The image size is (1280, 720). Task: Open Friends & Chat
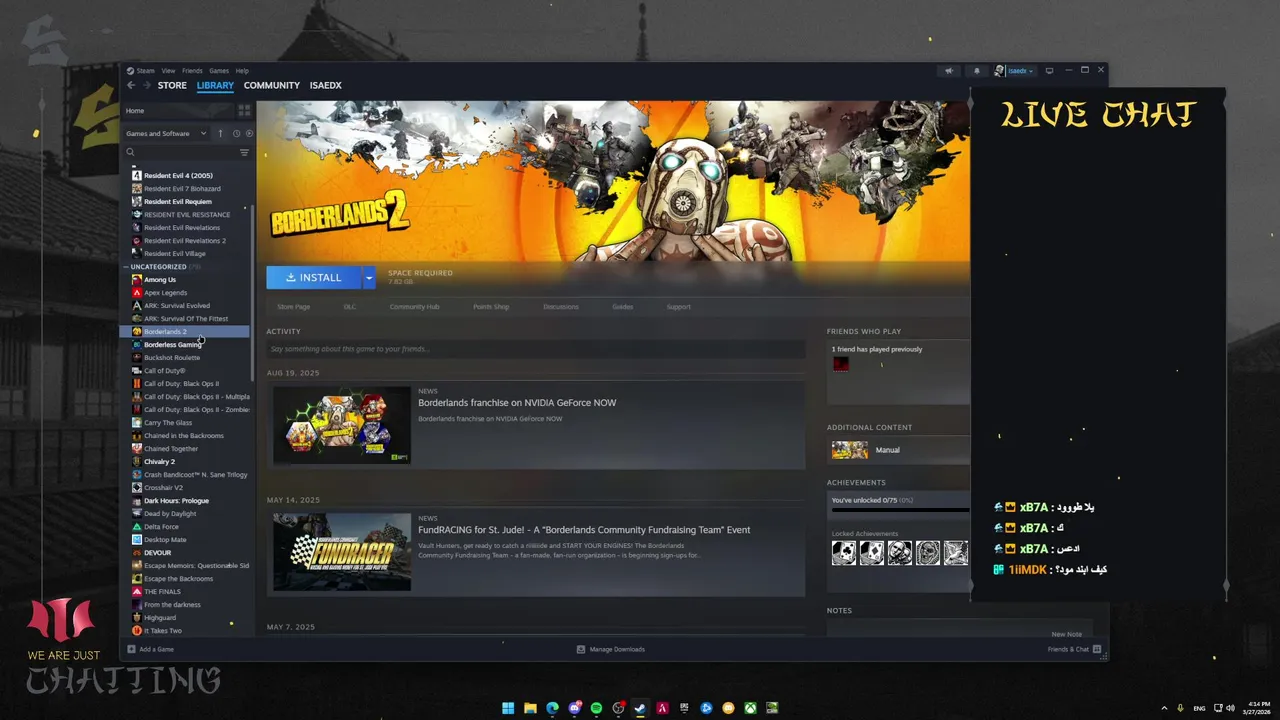(x=1074, y=649)
